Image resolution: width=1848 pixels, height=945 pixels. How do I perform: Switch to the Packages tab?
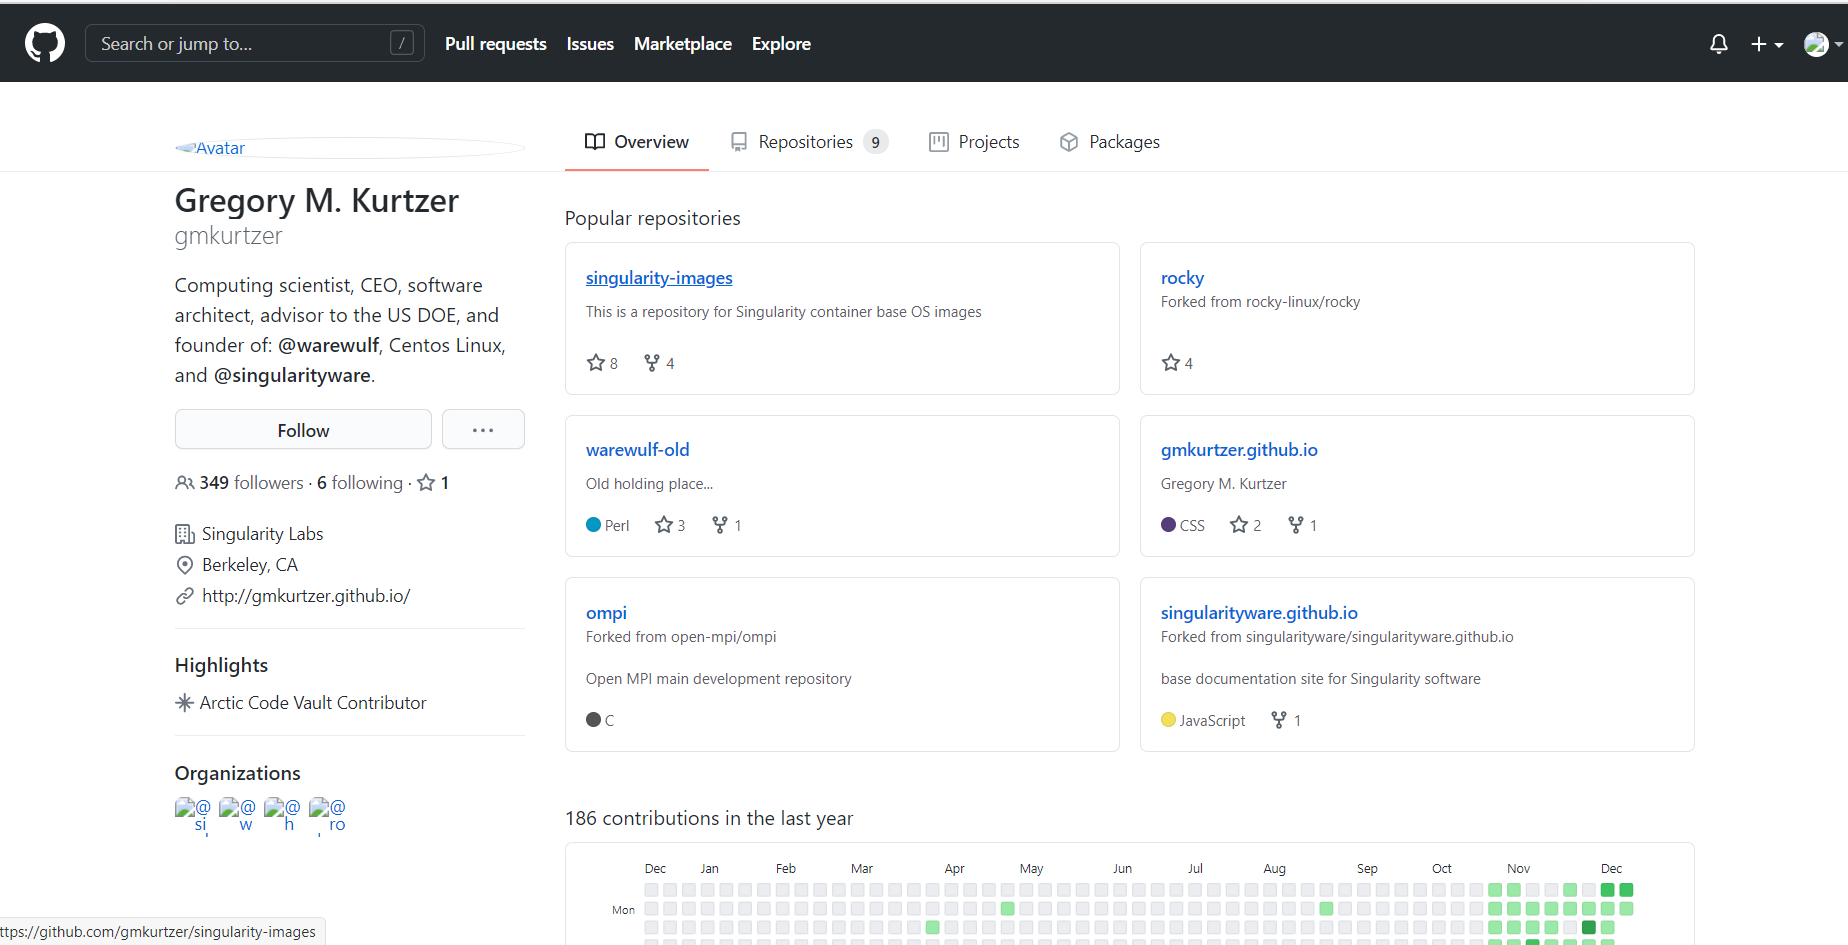pos(1109,142)
